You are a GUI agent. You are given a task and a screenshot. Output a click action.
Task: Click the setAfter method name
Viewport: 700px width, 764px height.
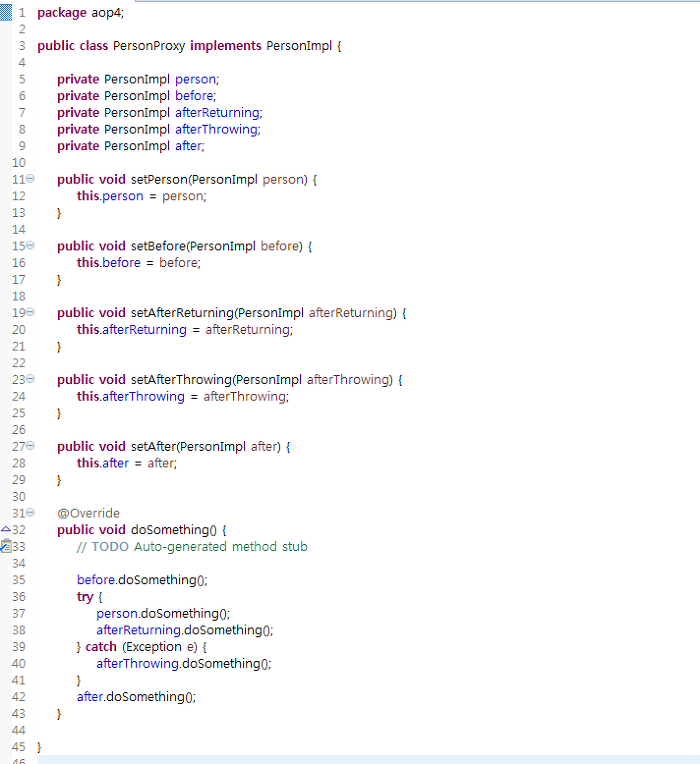point(153,446)
